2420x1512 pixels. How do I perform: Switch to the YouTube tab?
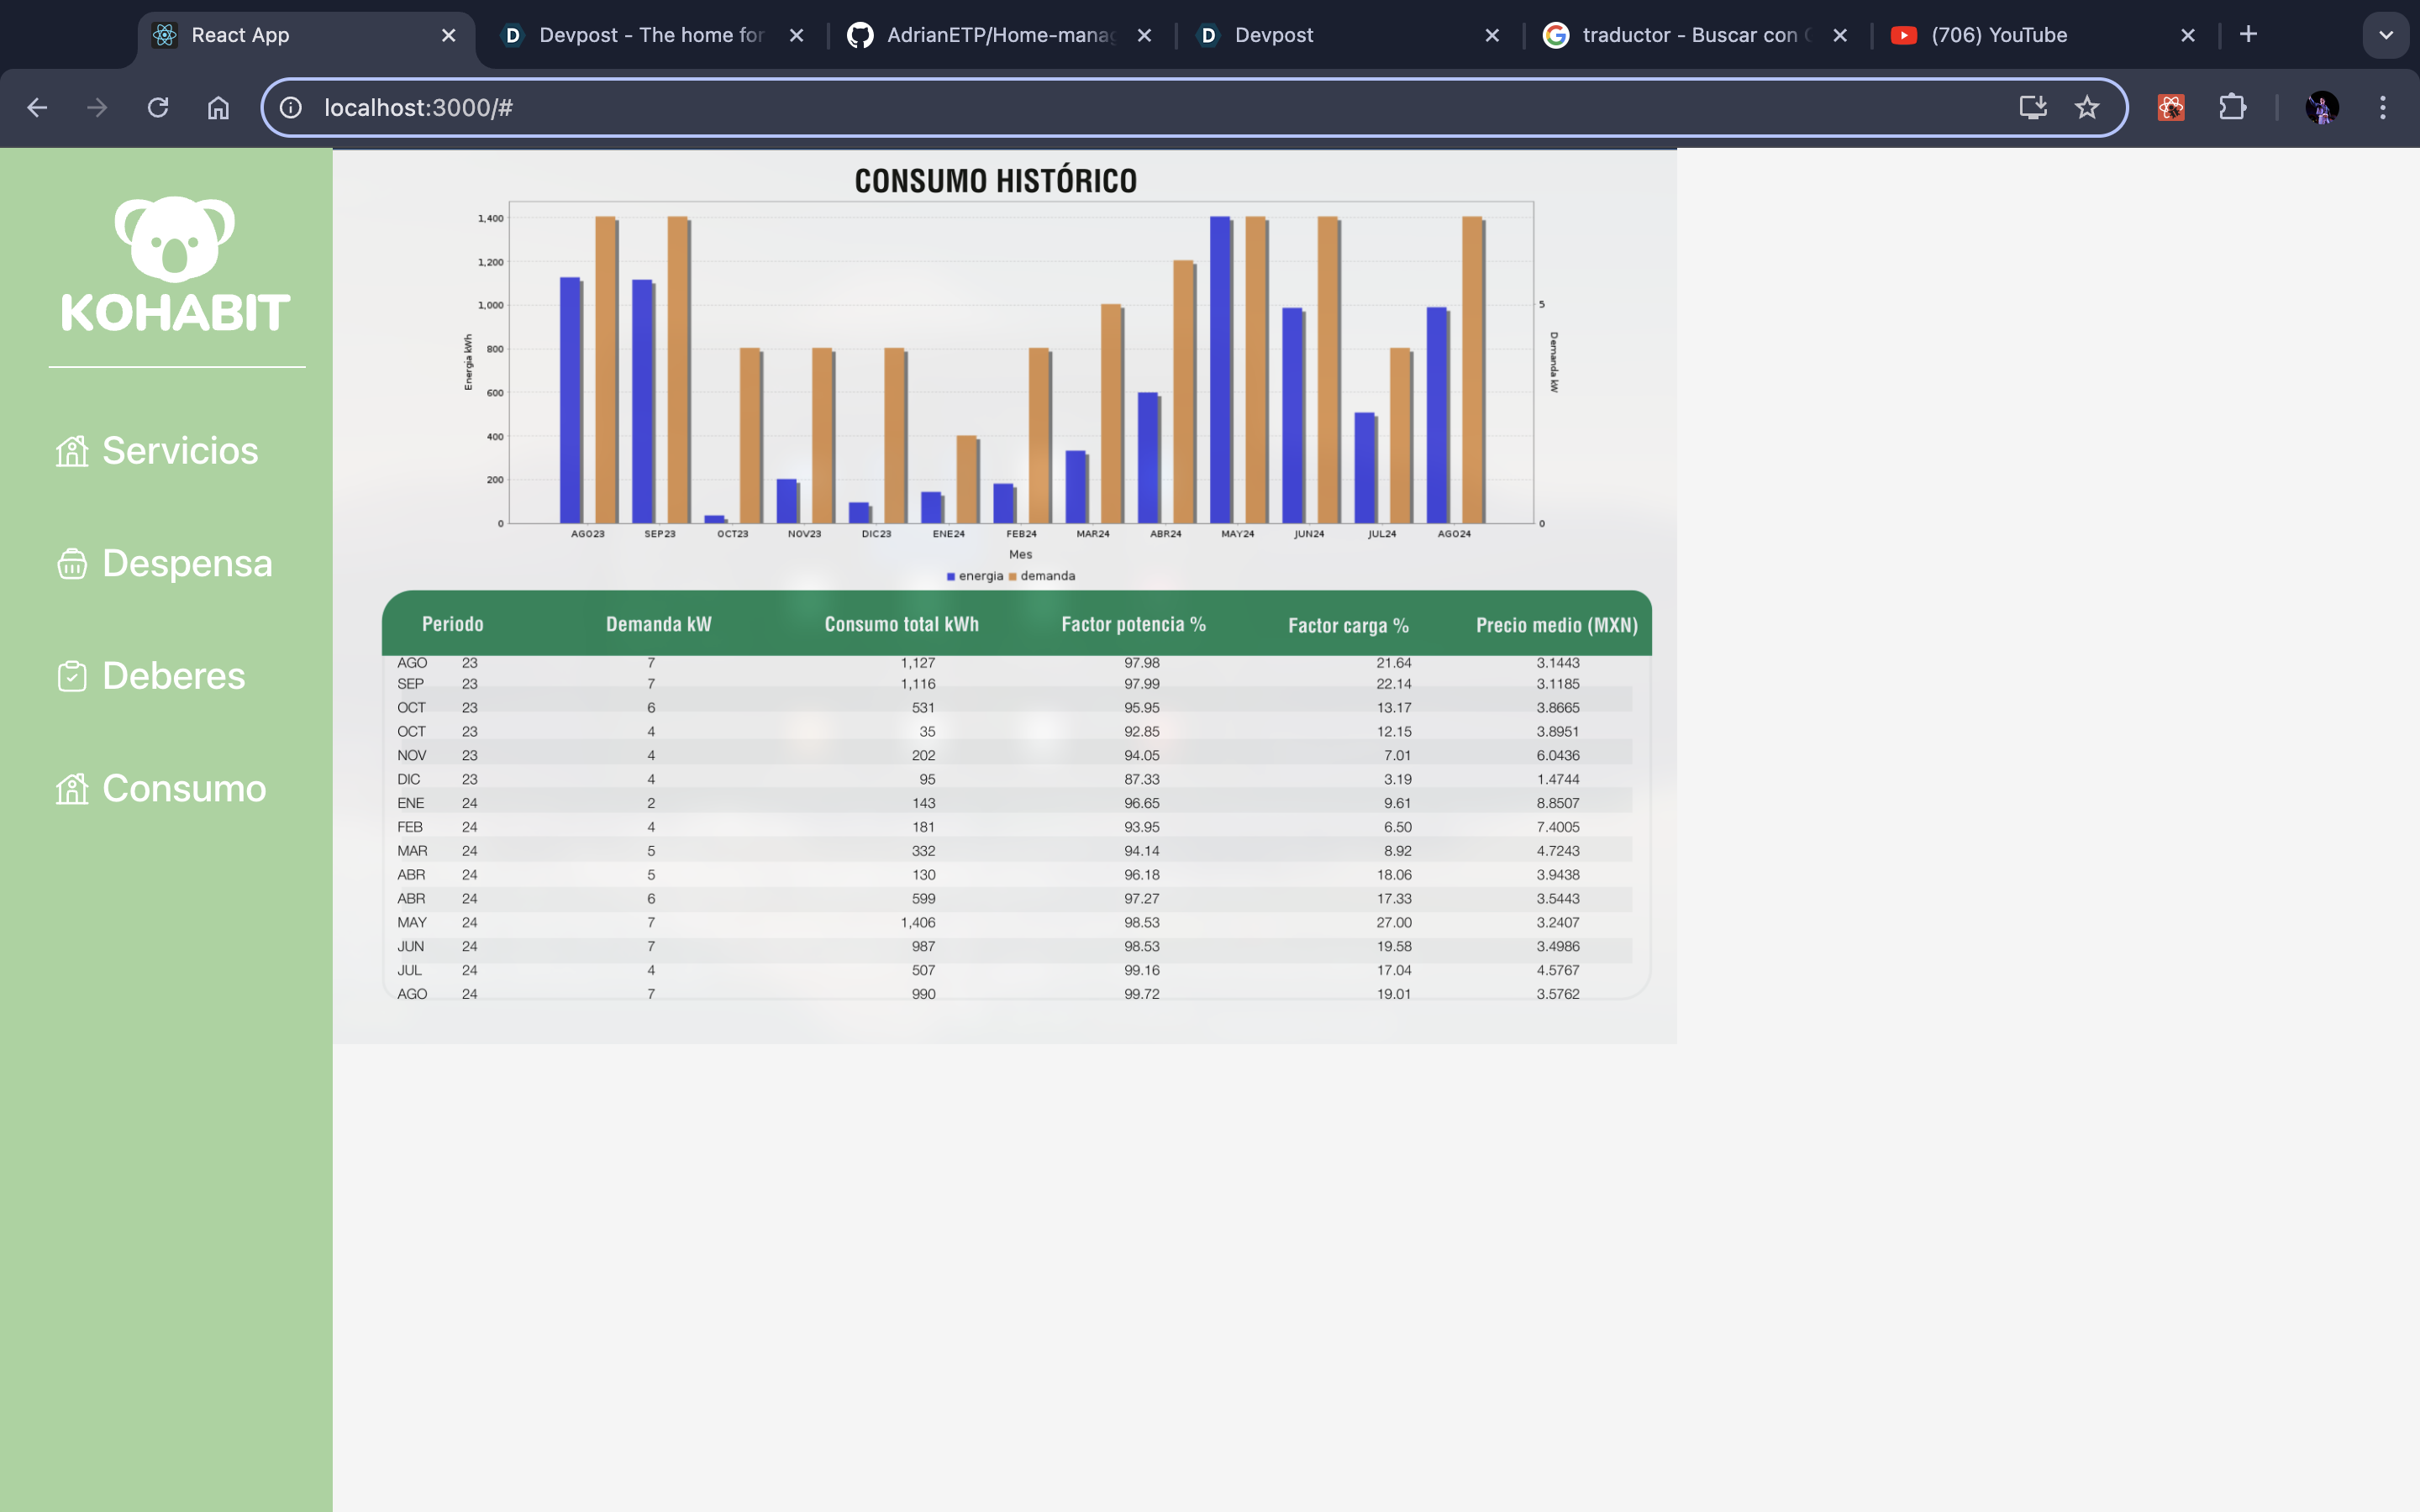click(x=1998, y=35)
